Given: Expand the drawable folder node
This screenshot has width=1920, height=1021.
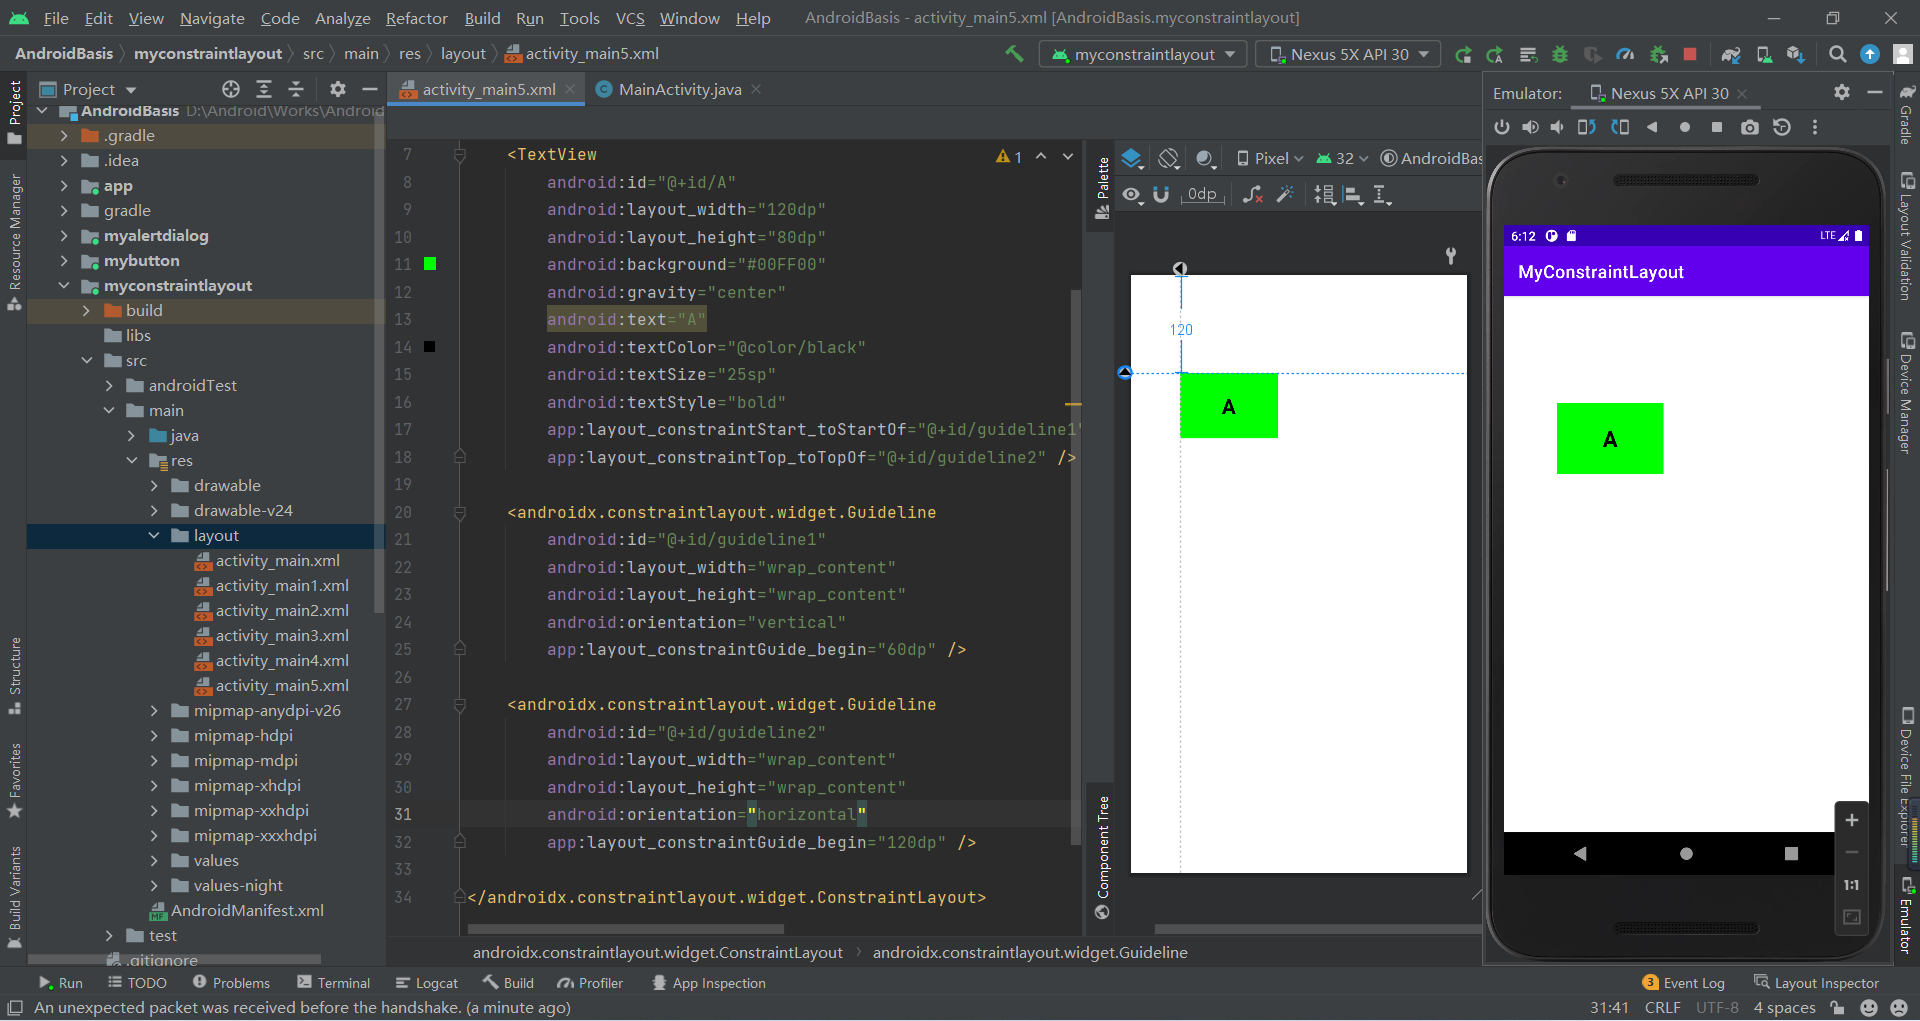Looking at the screenshot, I should pos(154,486).
